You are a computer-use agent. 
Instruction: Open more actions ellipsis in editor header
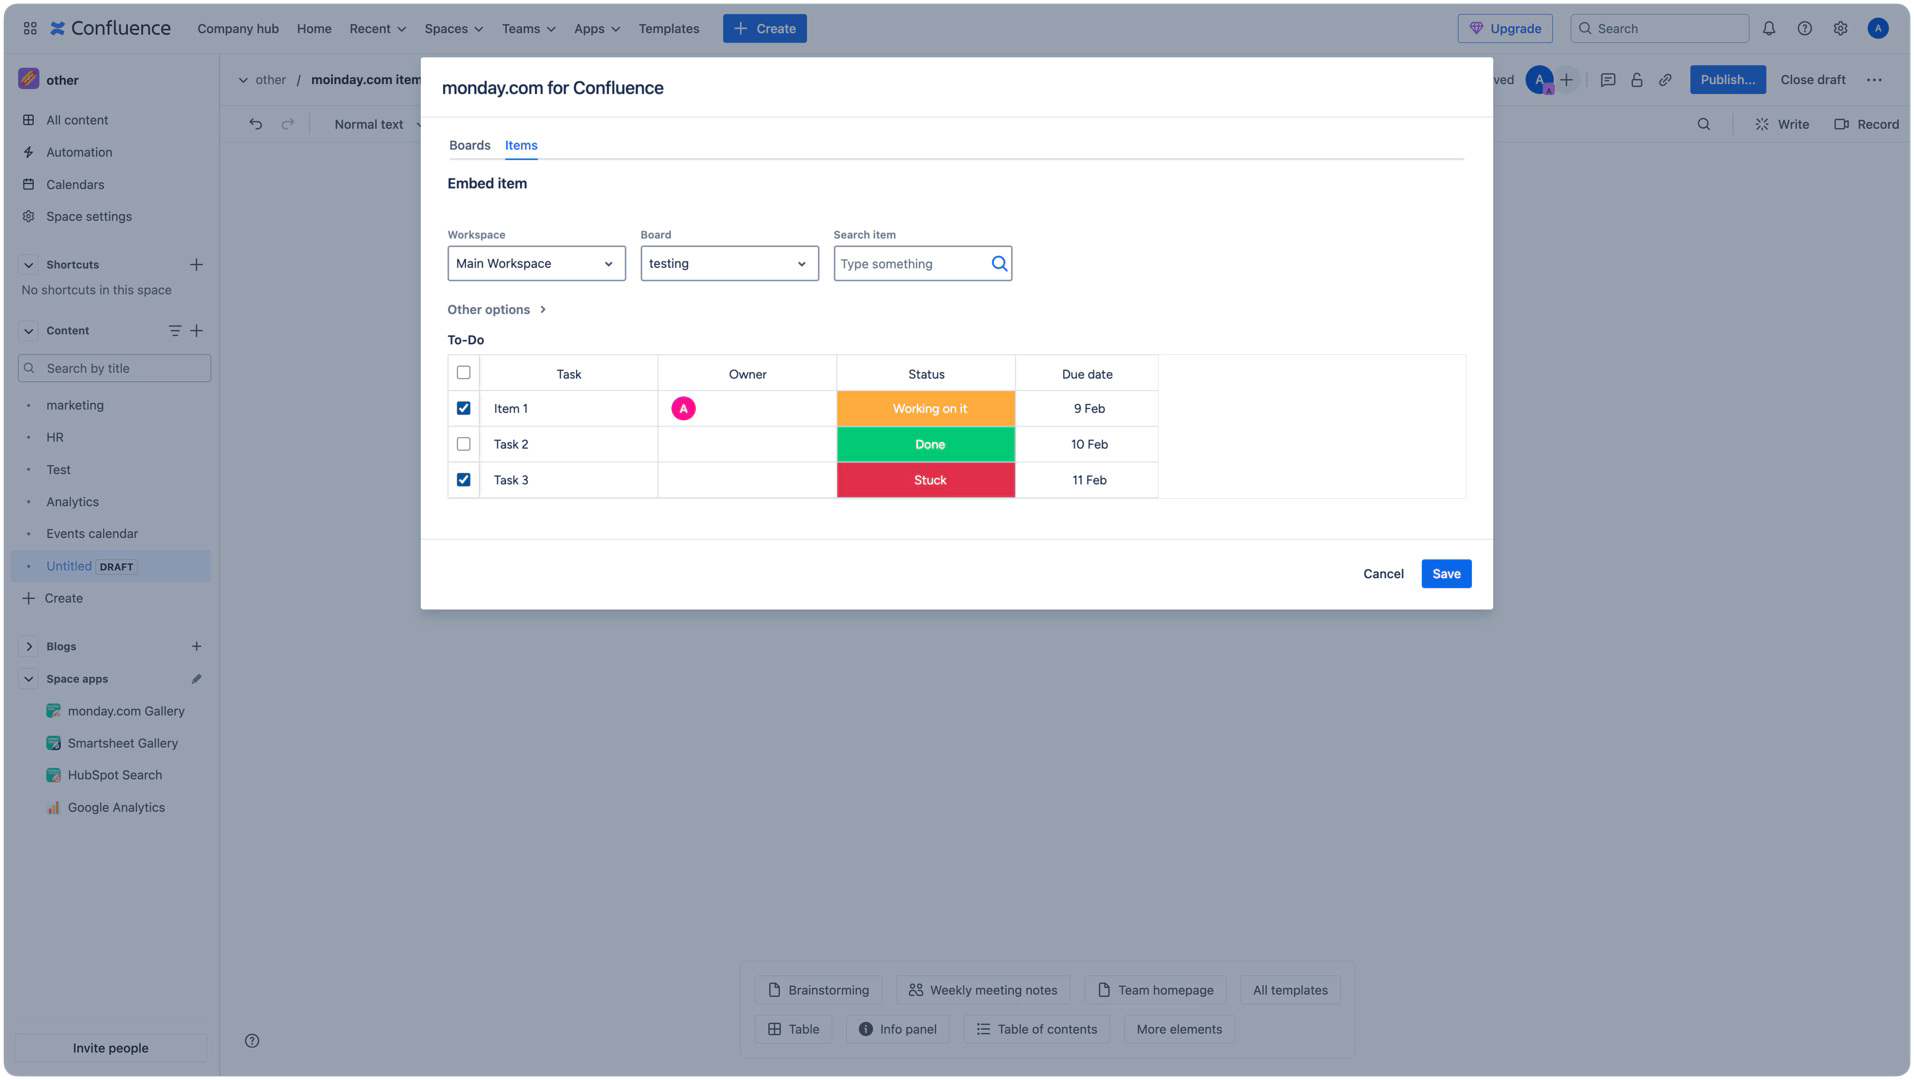tap(1874, 80)
